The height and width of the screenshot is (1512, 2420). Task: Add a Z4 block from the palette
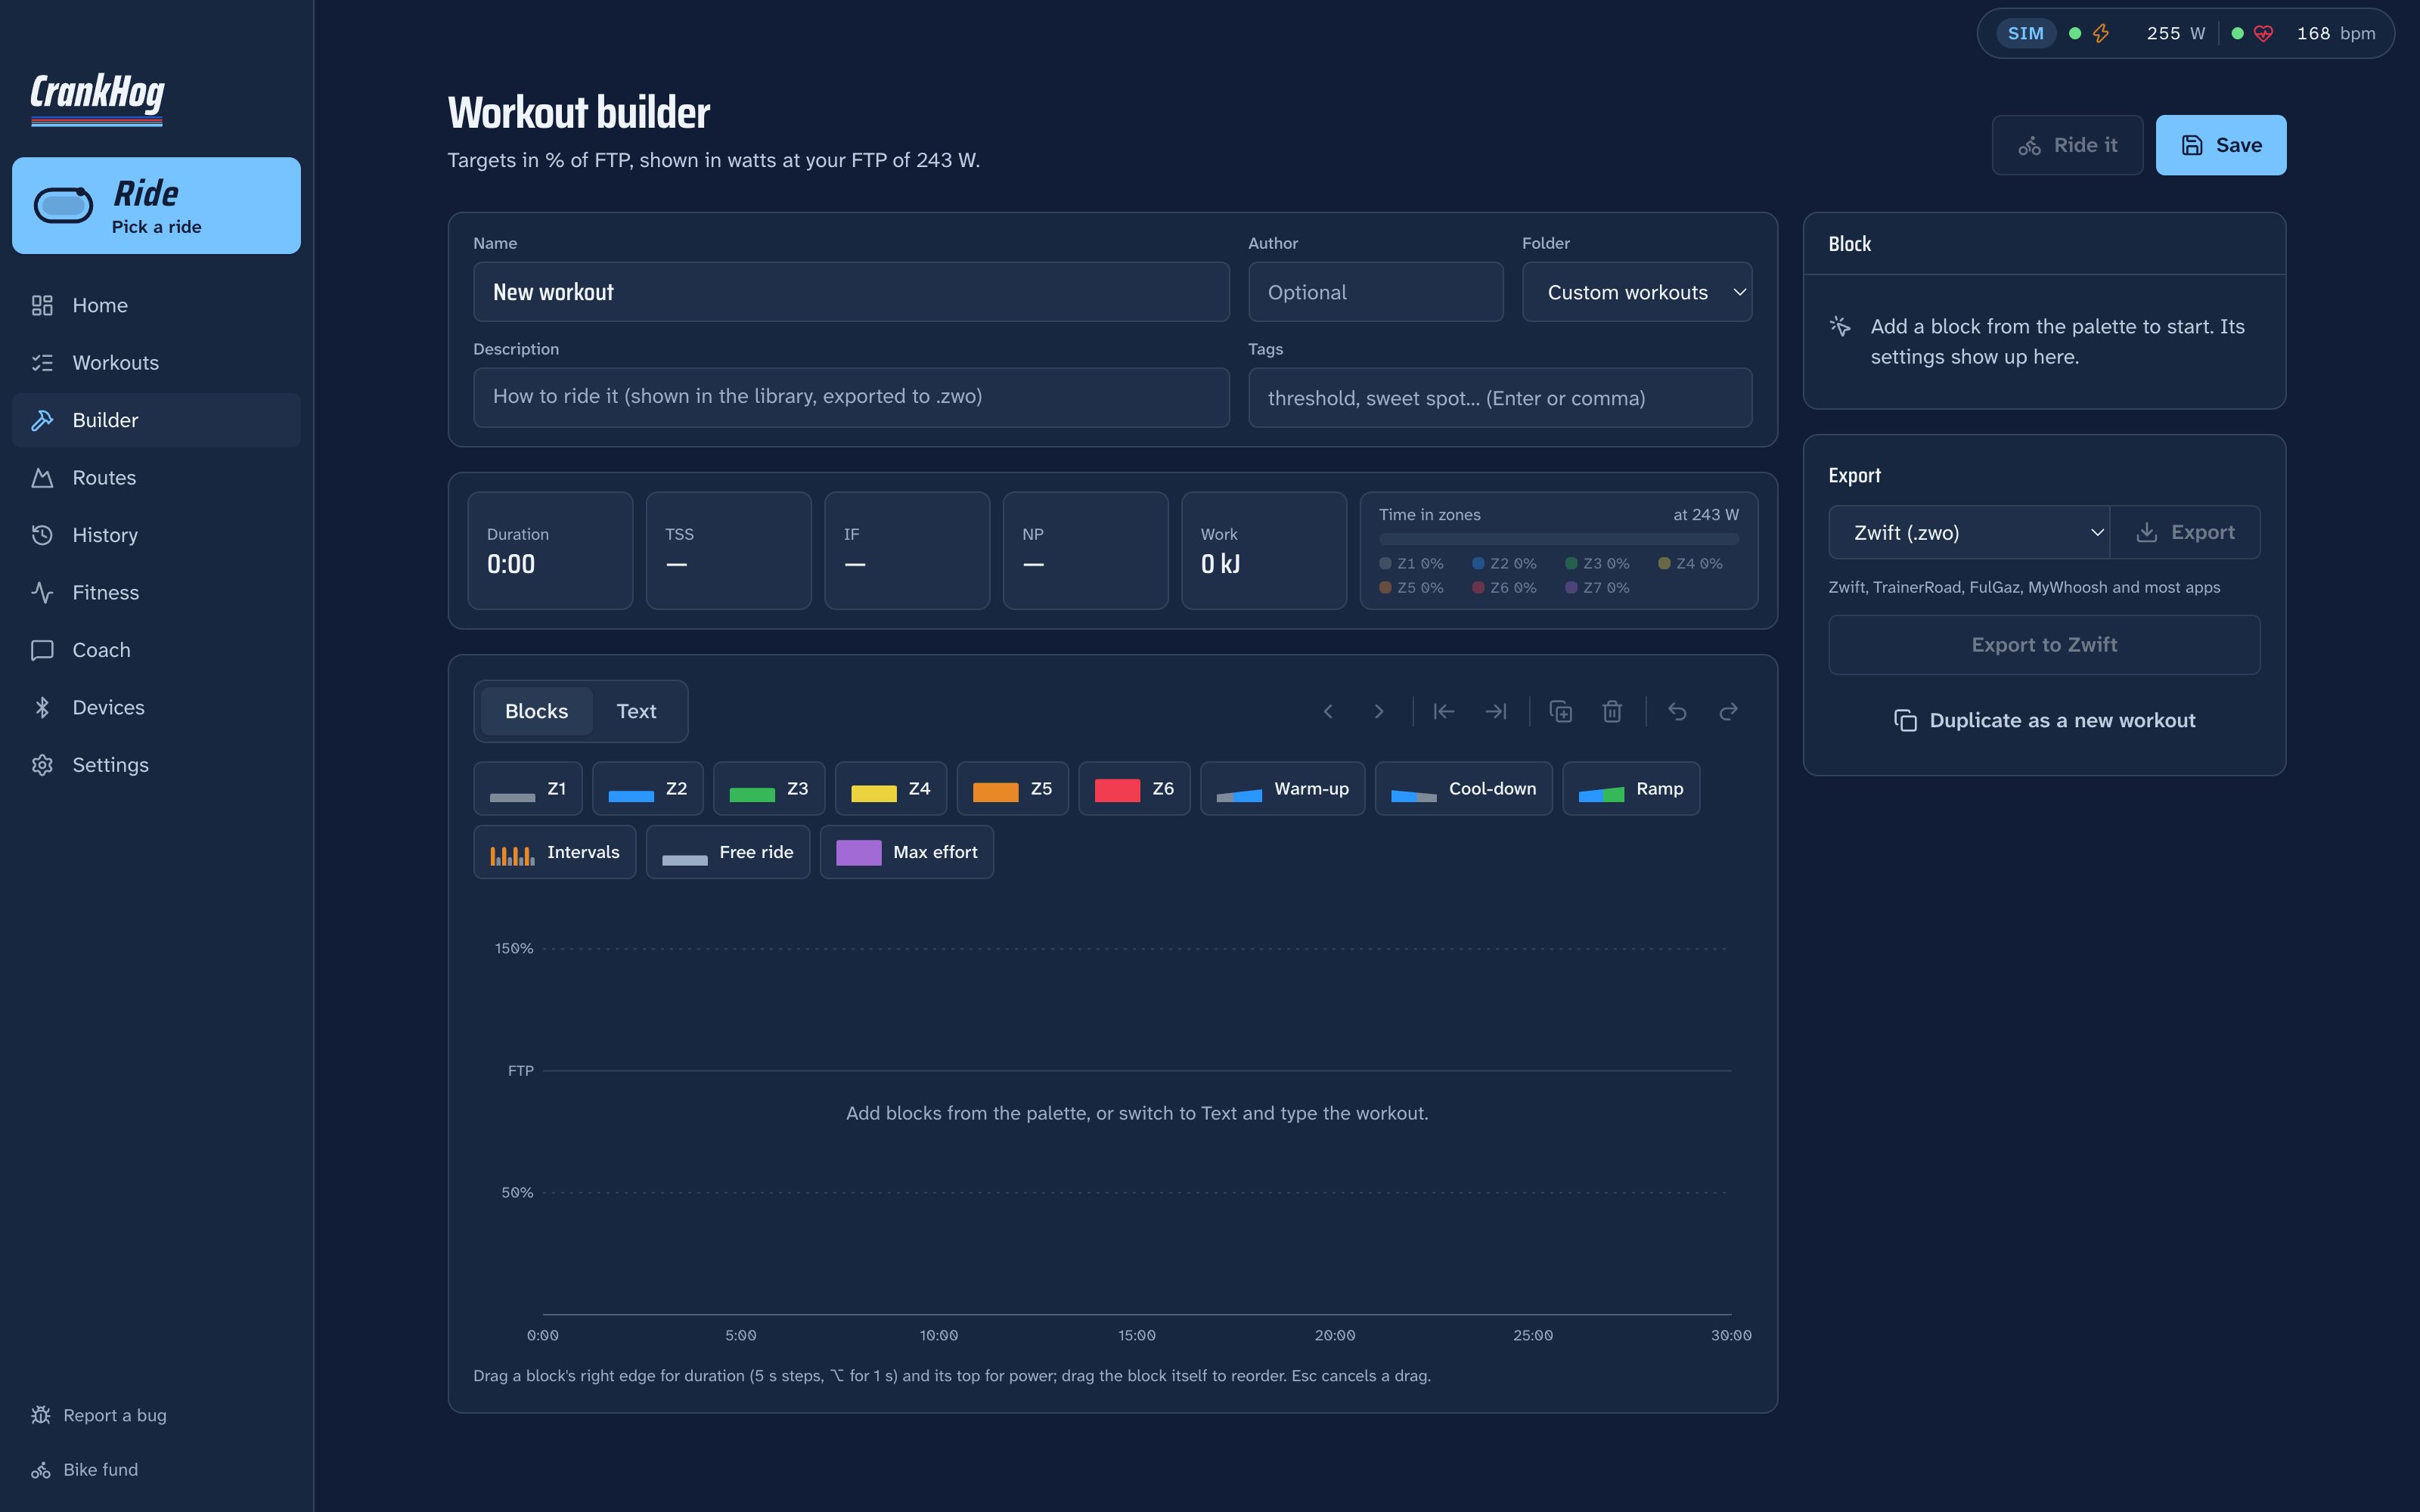click(x=891, y=789)
